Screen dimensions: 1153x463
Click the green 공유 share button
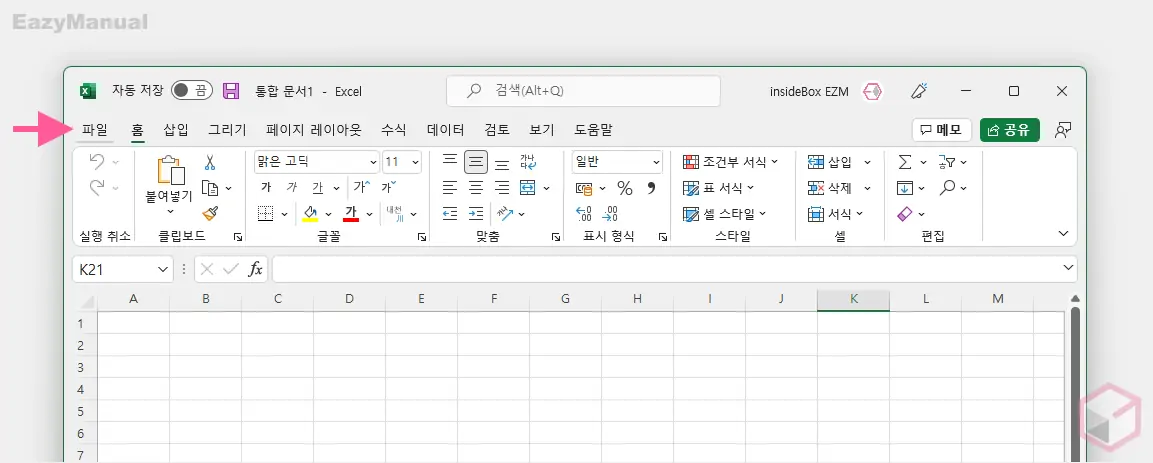click(x=1010, y=130)
